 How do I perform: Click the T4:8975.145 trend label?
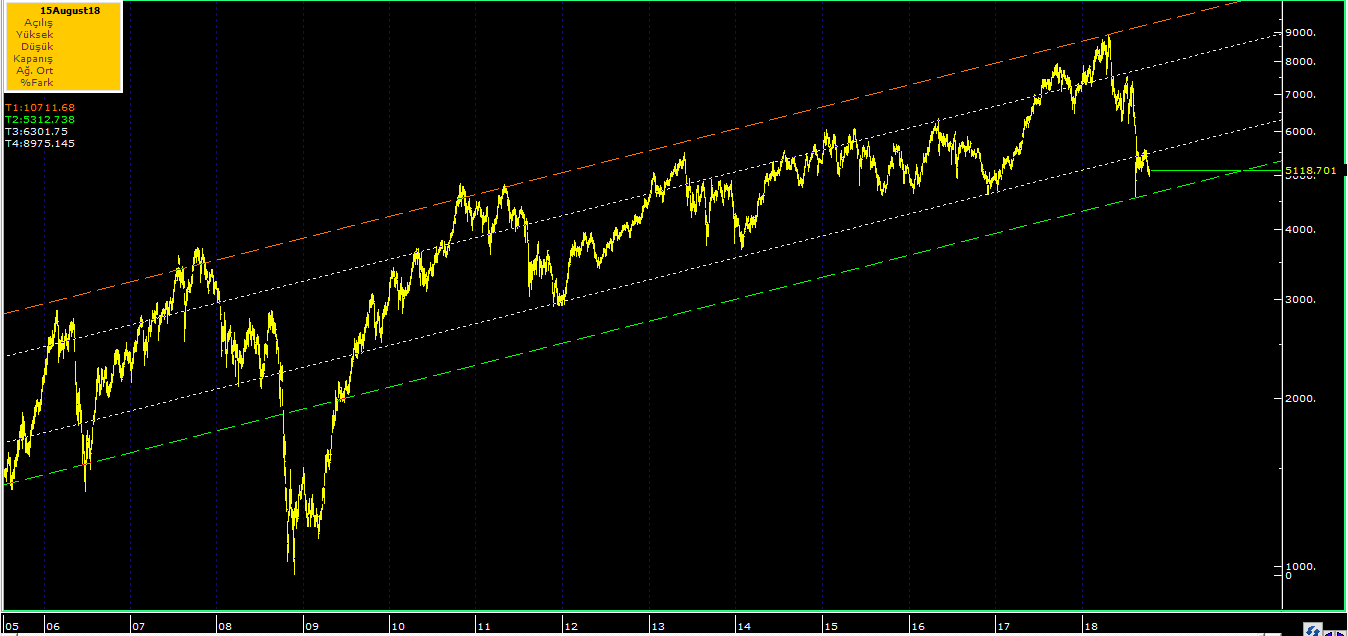pos(40,143)
